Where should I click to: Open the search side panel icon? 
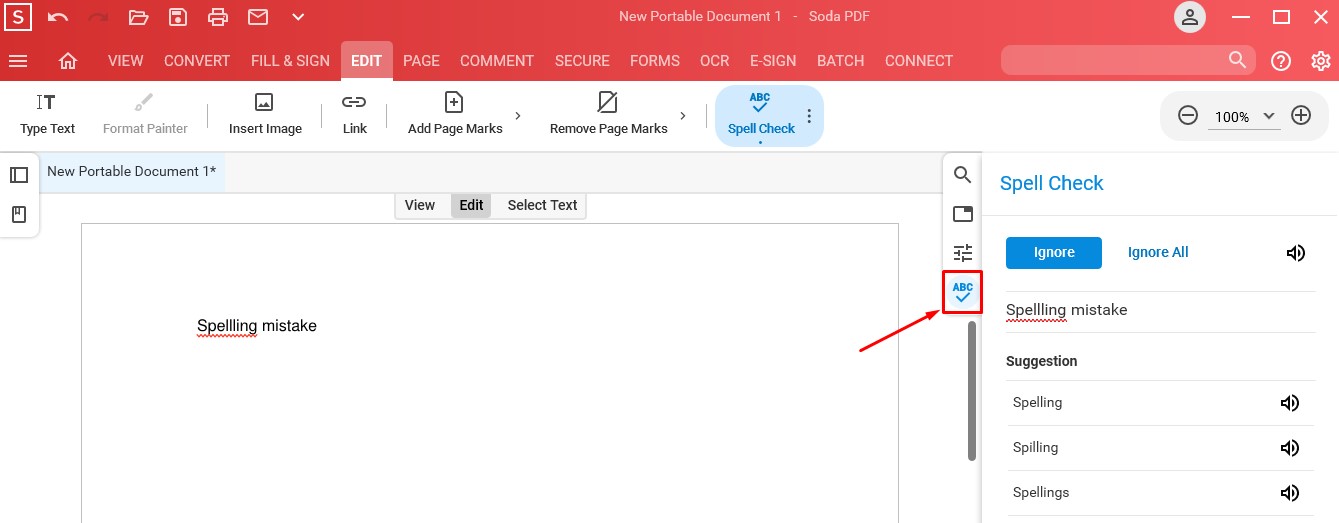(x=962, y=175)
